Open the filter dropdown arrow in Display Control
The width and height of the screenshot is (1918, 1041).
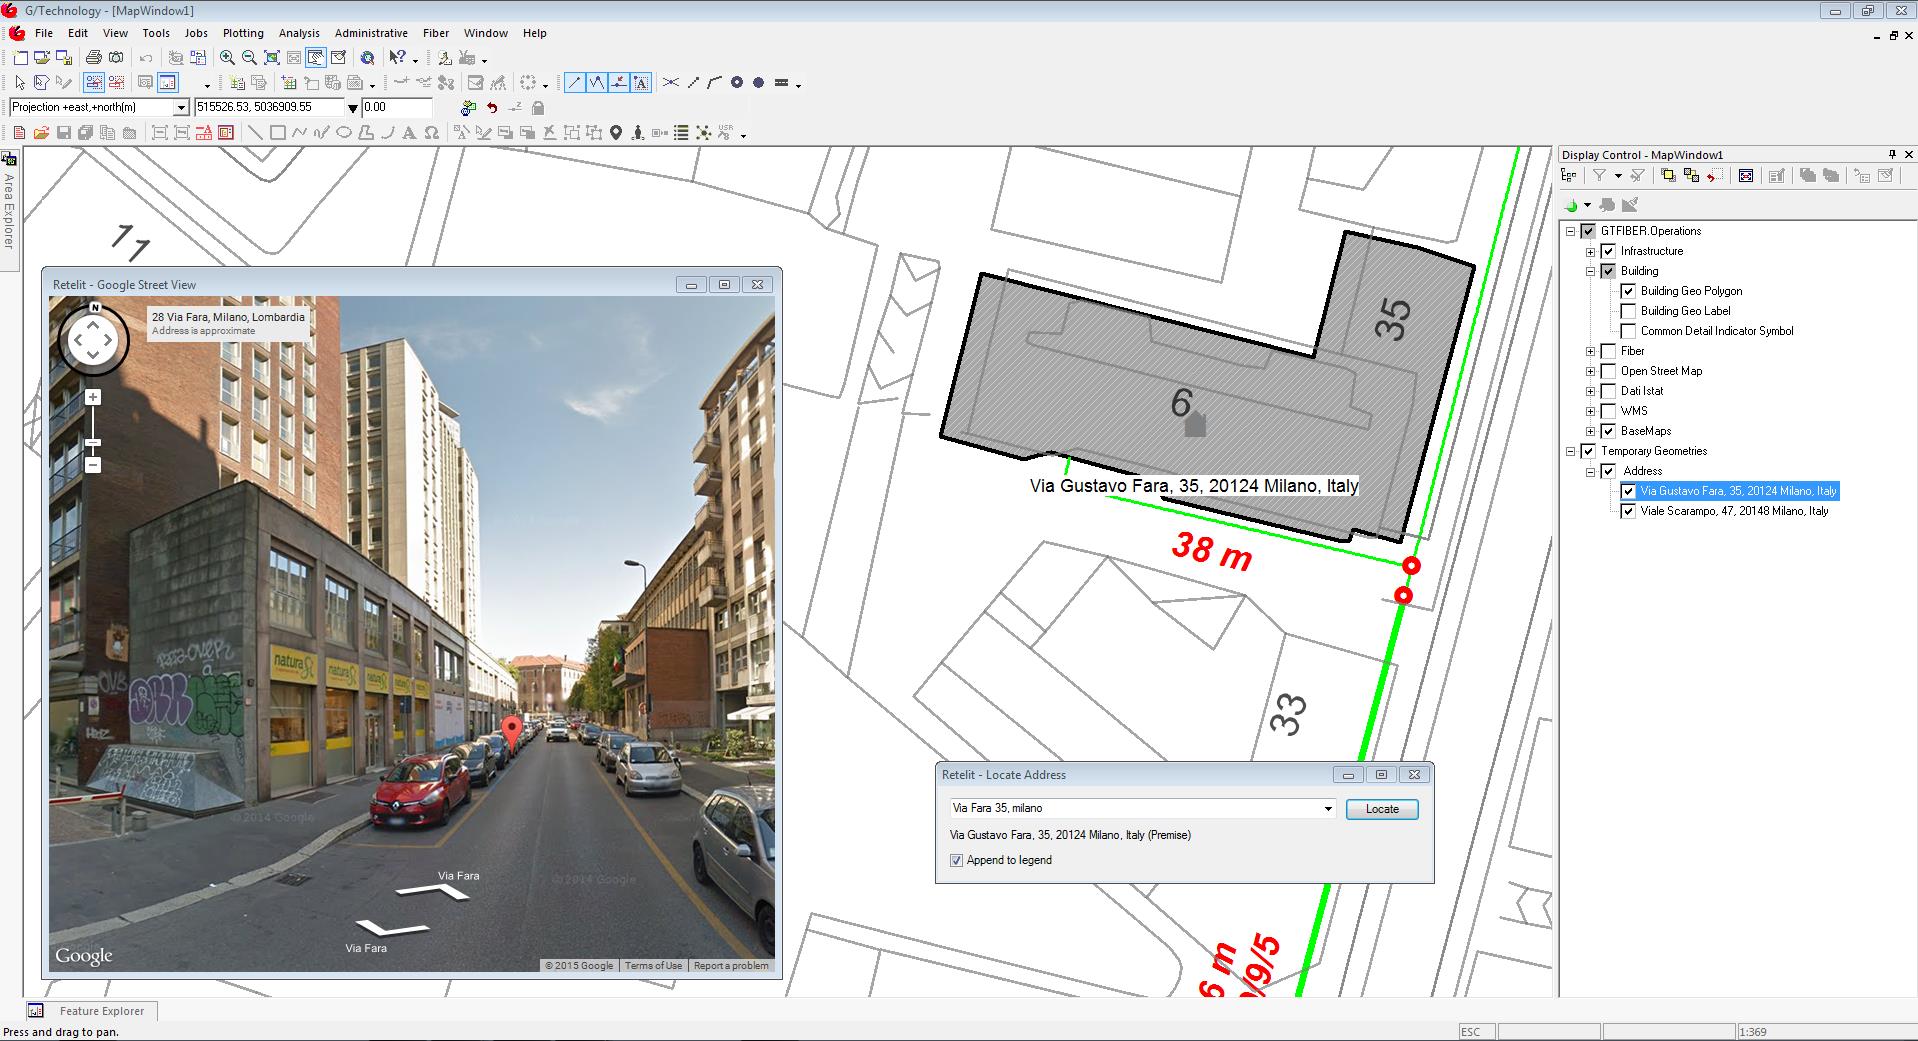click(1618, 176)
